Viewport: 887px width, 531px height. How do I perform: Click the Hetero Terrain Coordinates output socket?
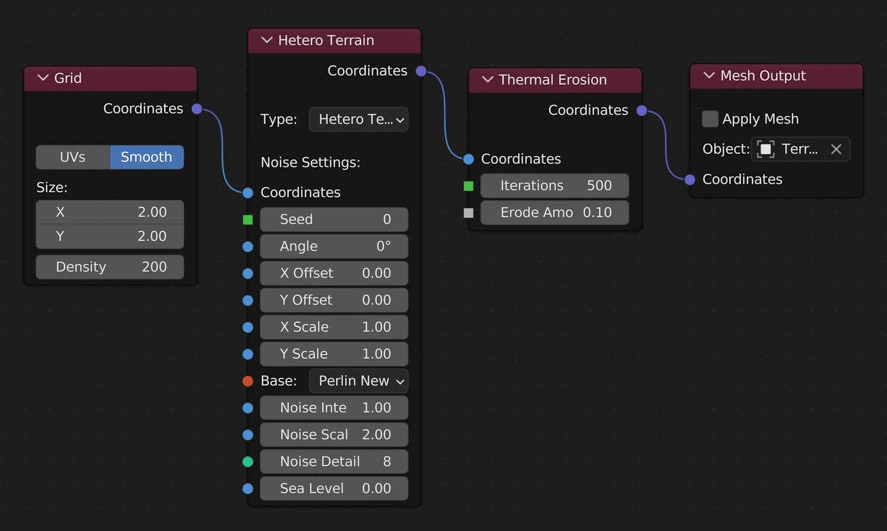[421, 71]
